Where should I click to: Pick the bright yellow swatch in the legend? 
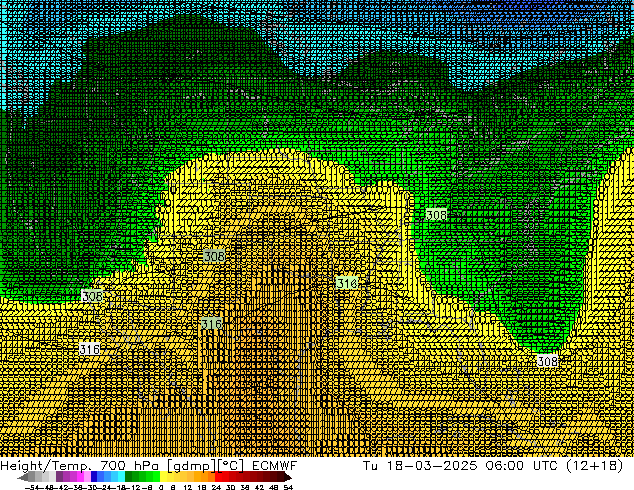click(163, 477)
